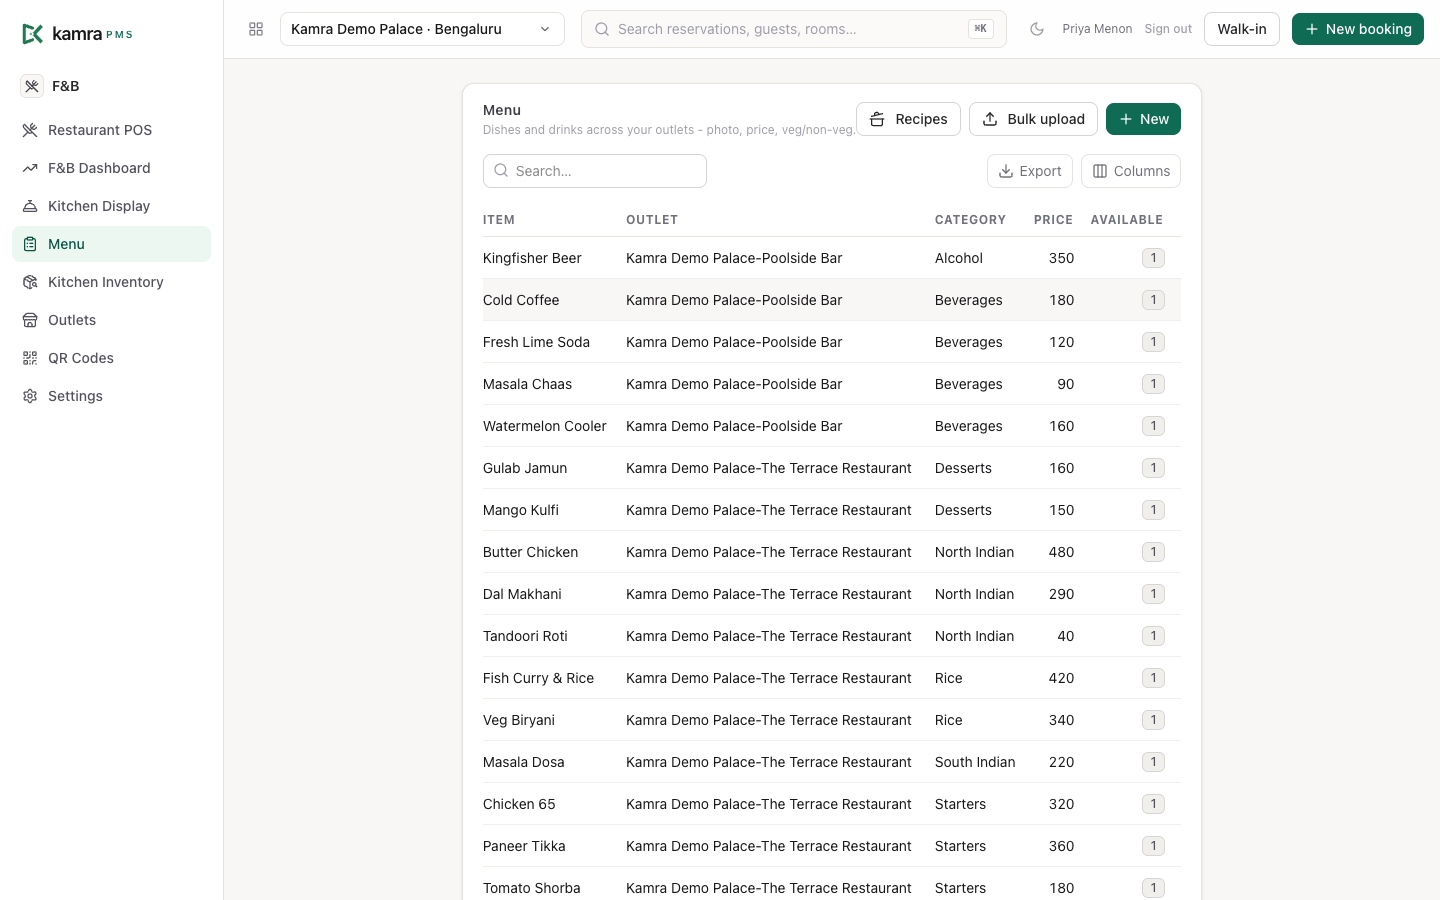Export the menu list
The image size is (1440, 900).
[x=1030, y=171]
